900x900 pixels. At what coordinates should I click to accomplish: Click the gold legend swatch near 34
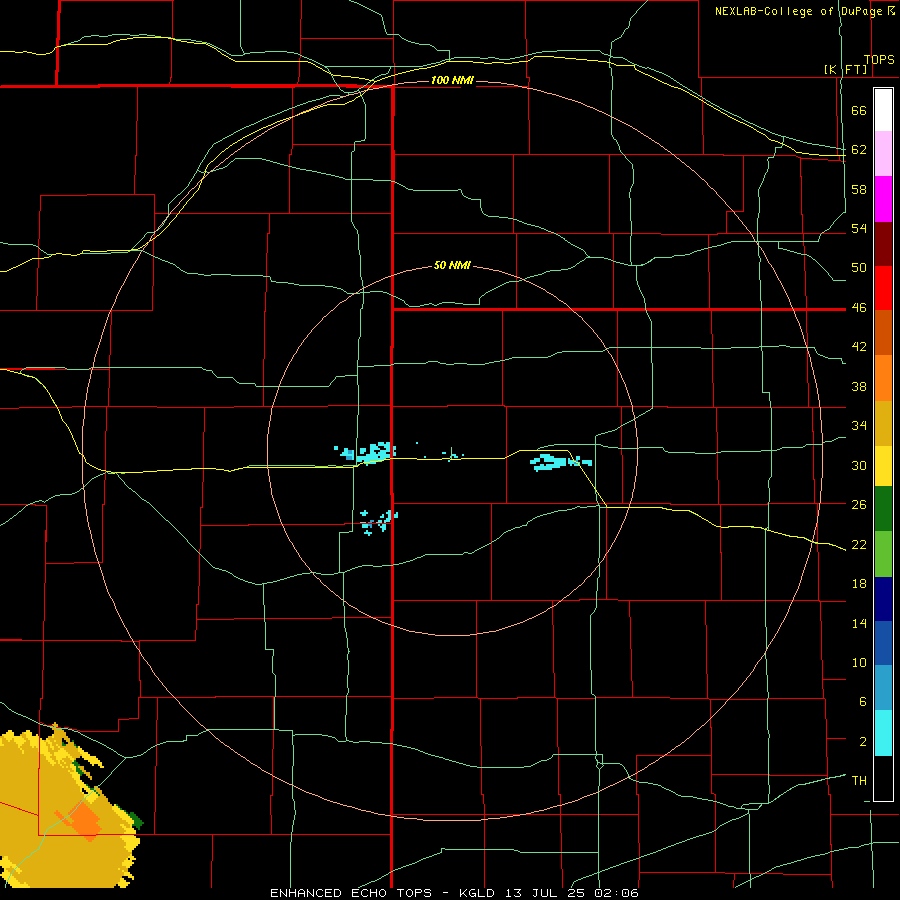pos(883,424)
